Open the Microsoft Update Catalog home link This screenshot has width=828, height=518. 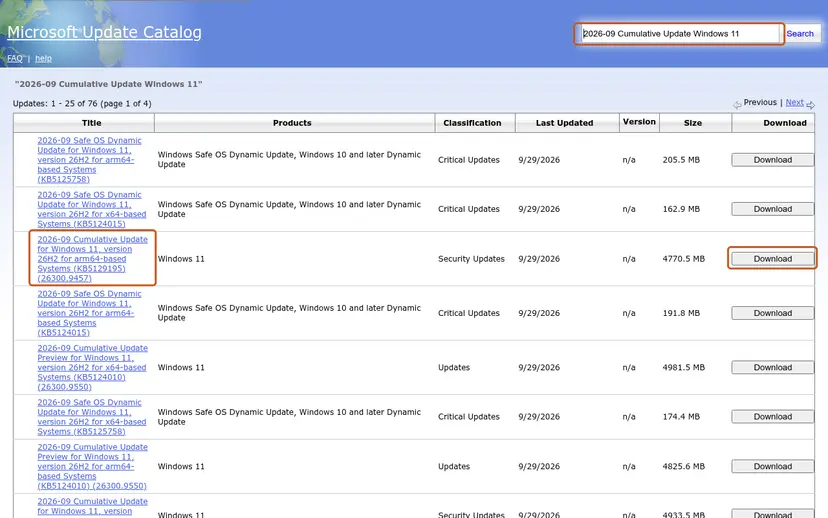coord(104,32)
